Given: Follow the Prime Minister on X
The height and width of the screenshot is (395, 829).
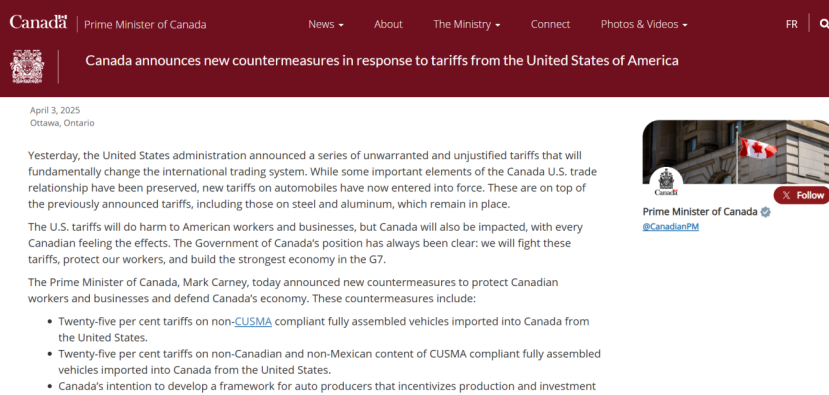Looking at the screenshot, I should coord(802,195).
